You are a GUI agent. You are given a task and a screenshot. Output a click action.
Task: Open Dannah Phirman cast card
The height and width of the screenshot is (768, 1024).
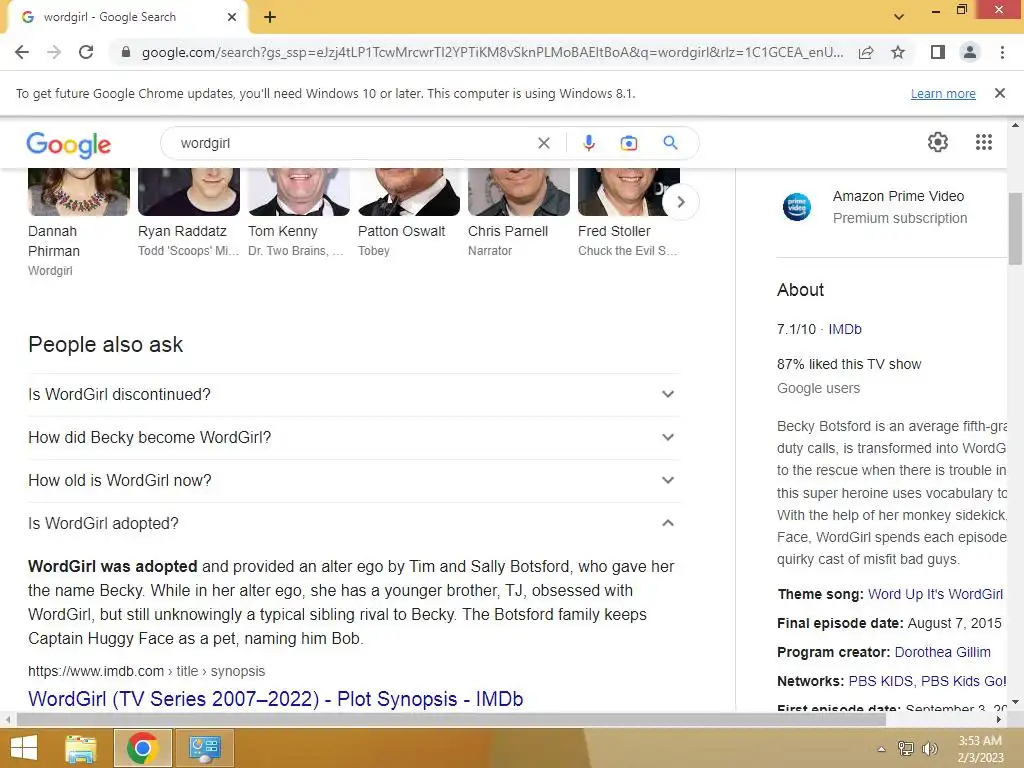(x=78, y=222)
